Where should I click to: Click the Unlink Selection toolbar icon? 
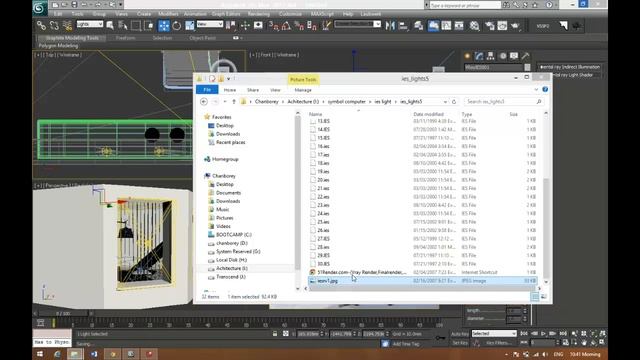(54, 26)
